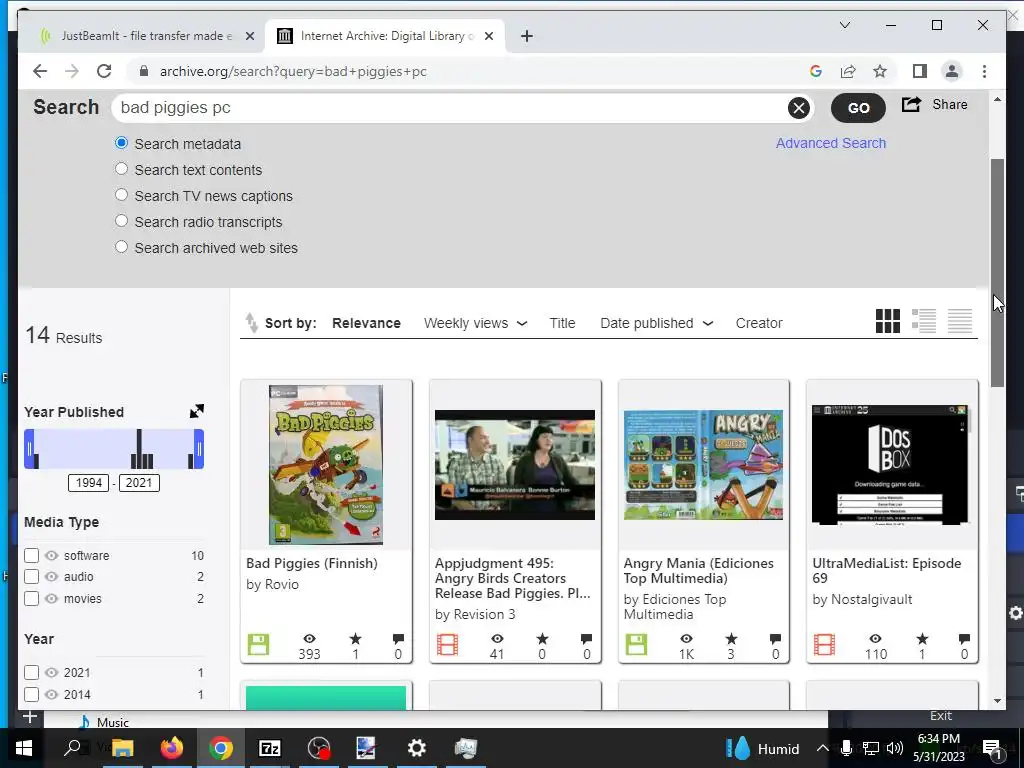Click favorites star on Angry Mania card
Screen dimensions: 1024x768
pyautogui.click(x=731, y=639)
